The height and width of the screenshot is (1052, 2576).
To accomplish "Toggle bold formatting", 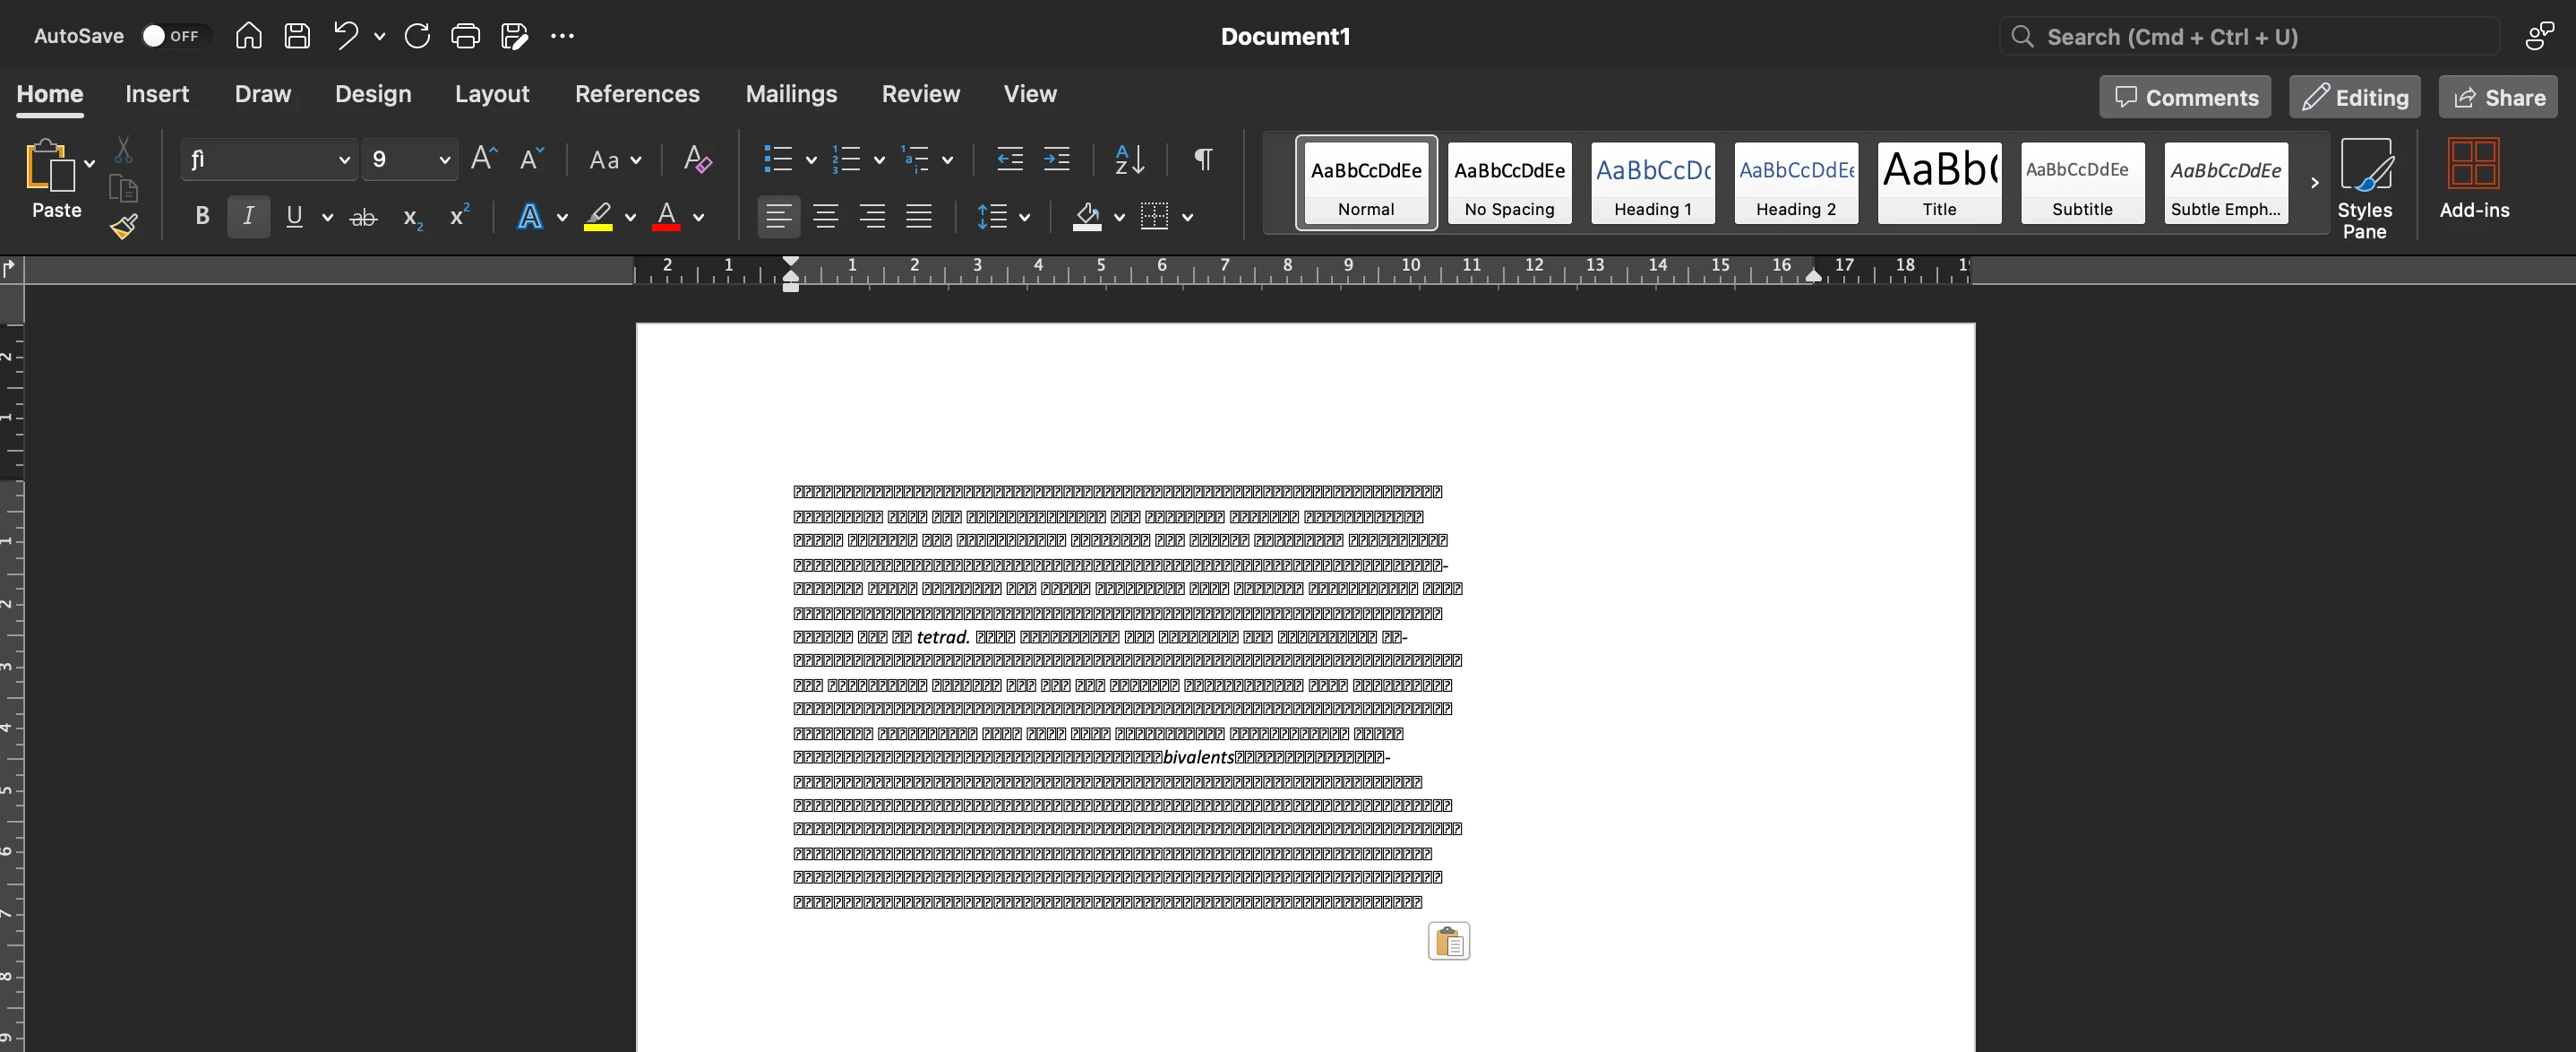I will click(202, 217).
